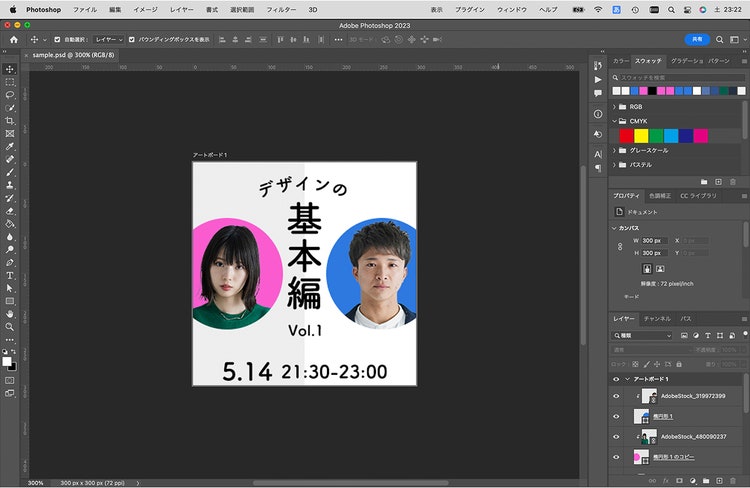Select the sample.psd document tab
This screenshot has height=488, width=750.
pos(73,55)
